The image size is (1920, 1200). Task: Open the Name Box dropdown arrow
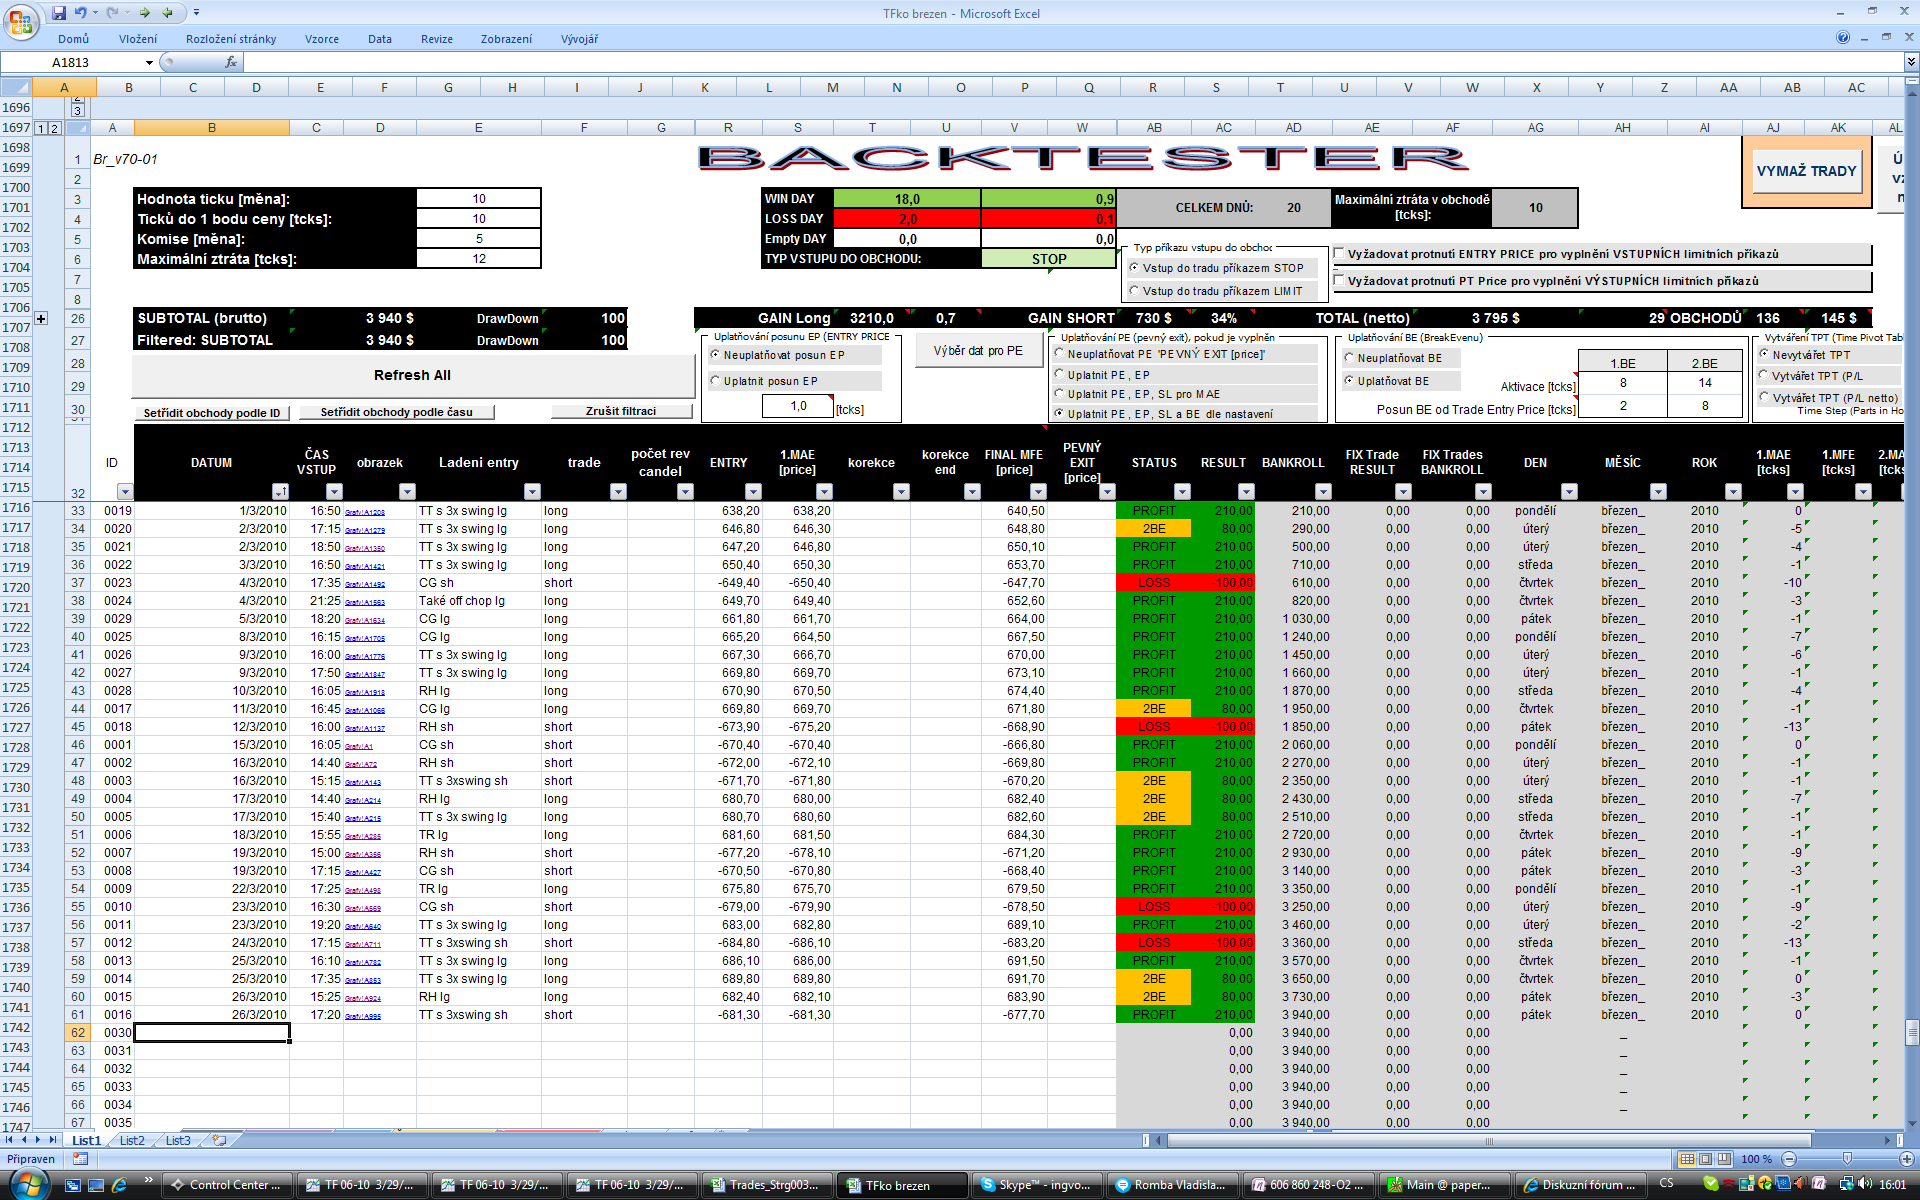[149, 62]
